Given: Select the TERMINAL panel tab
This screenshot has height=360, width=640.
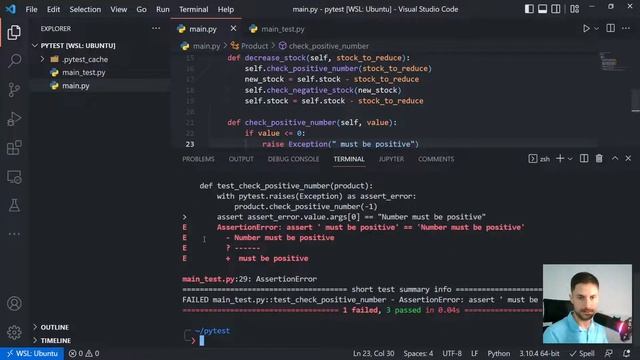Looking at the screenshot, I should tap(349, 159).
